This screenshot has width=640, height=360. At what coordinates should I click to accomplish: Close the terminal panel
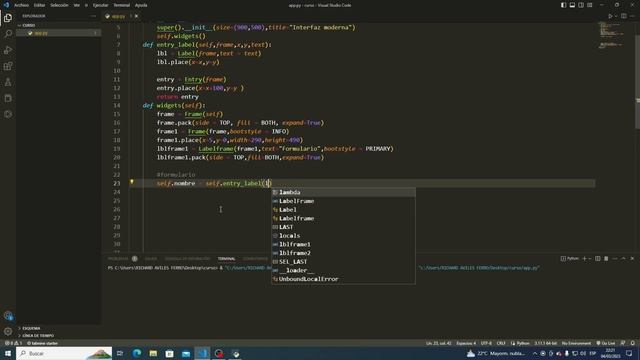pos(632,258)
